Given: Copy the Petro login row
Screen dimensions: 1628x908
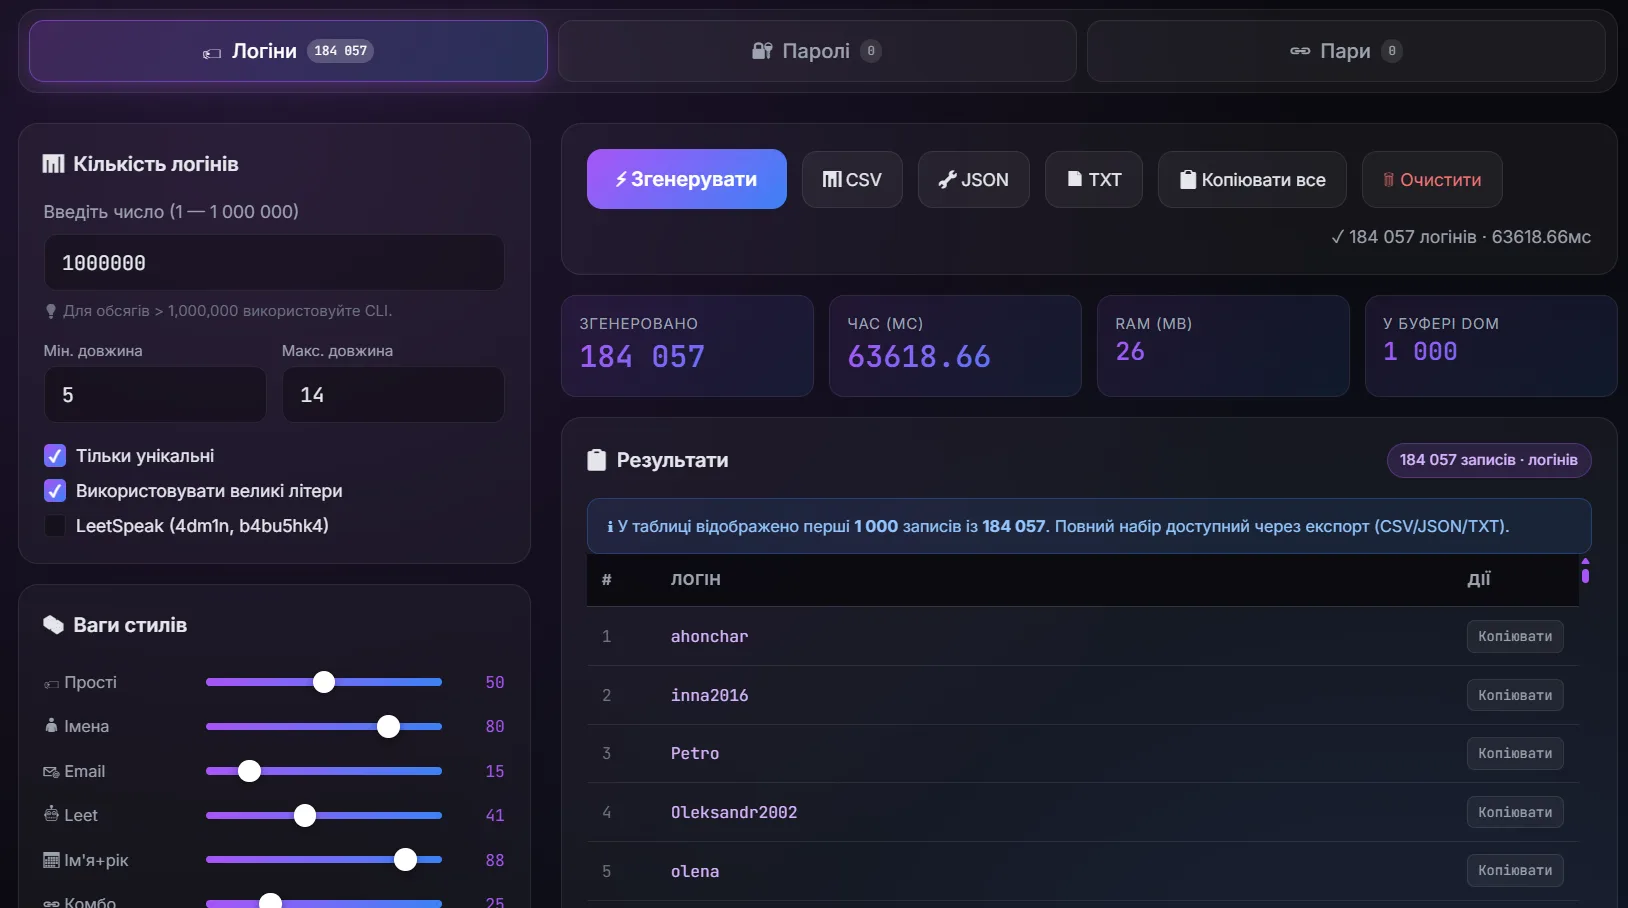Looking at the screenshot, I should point(1515,753).
